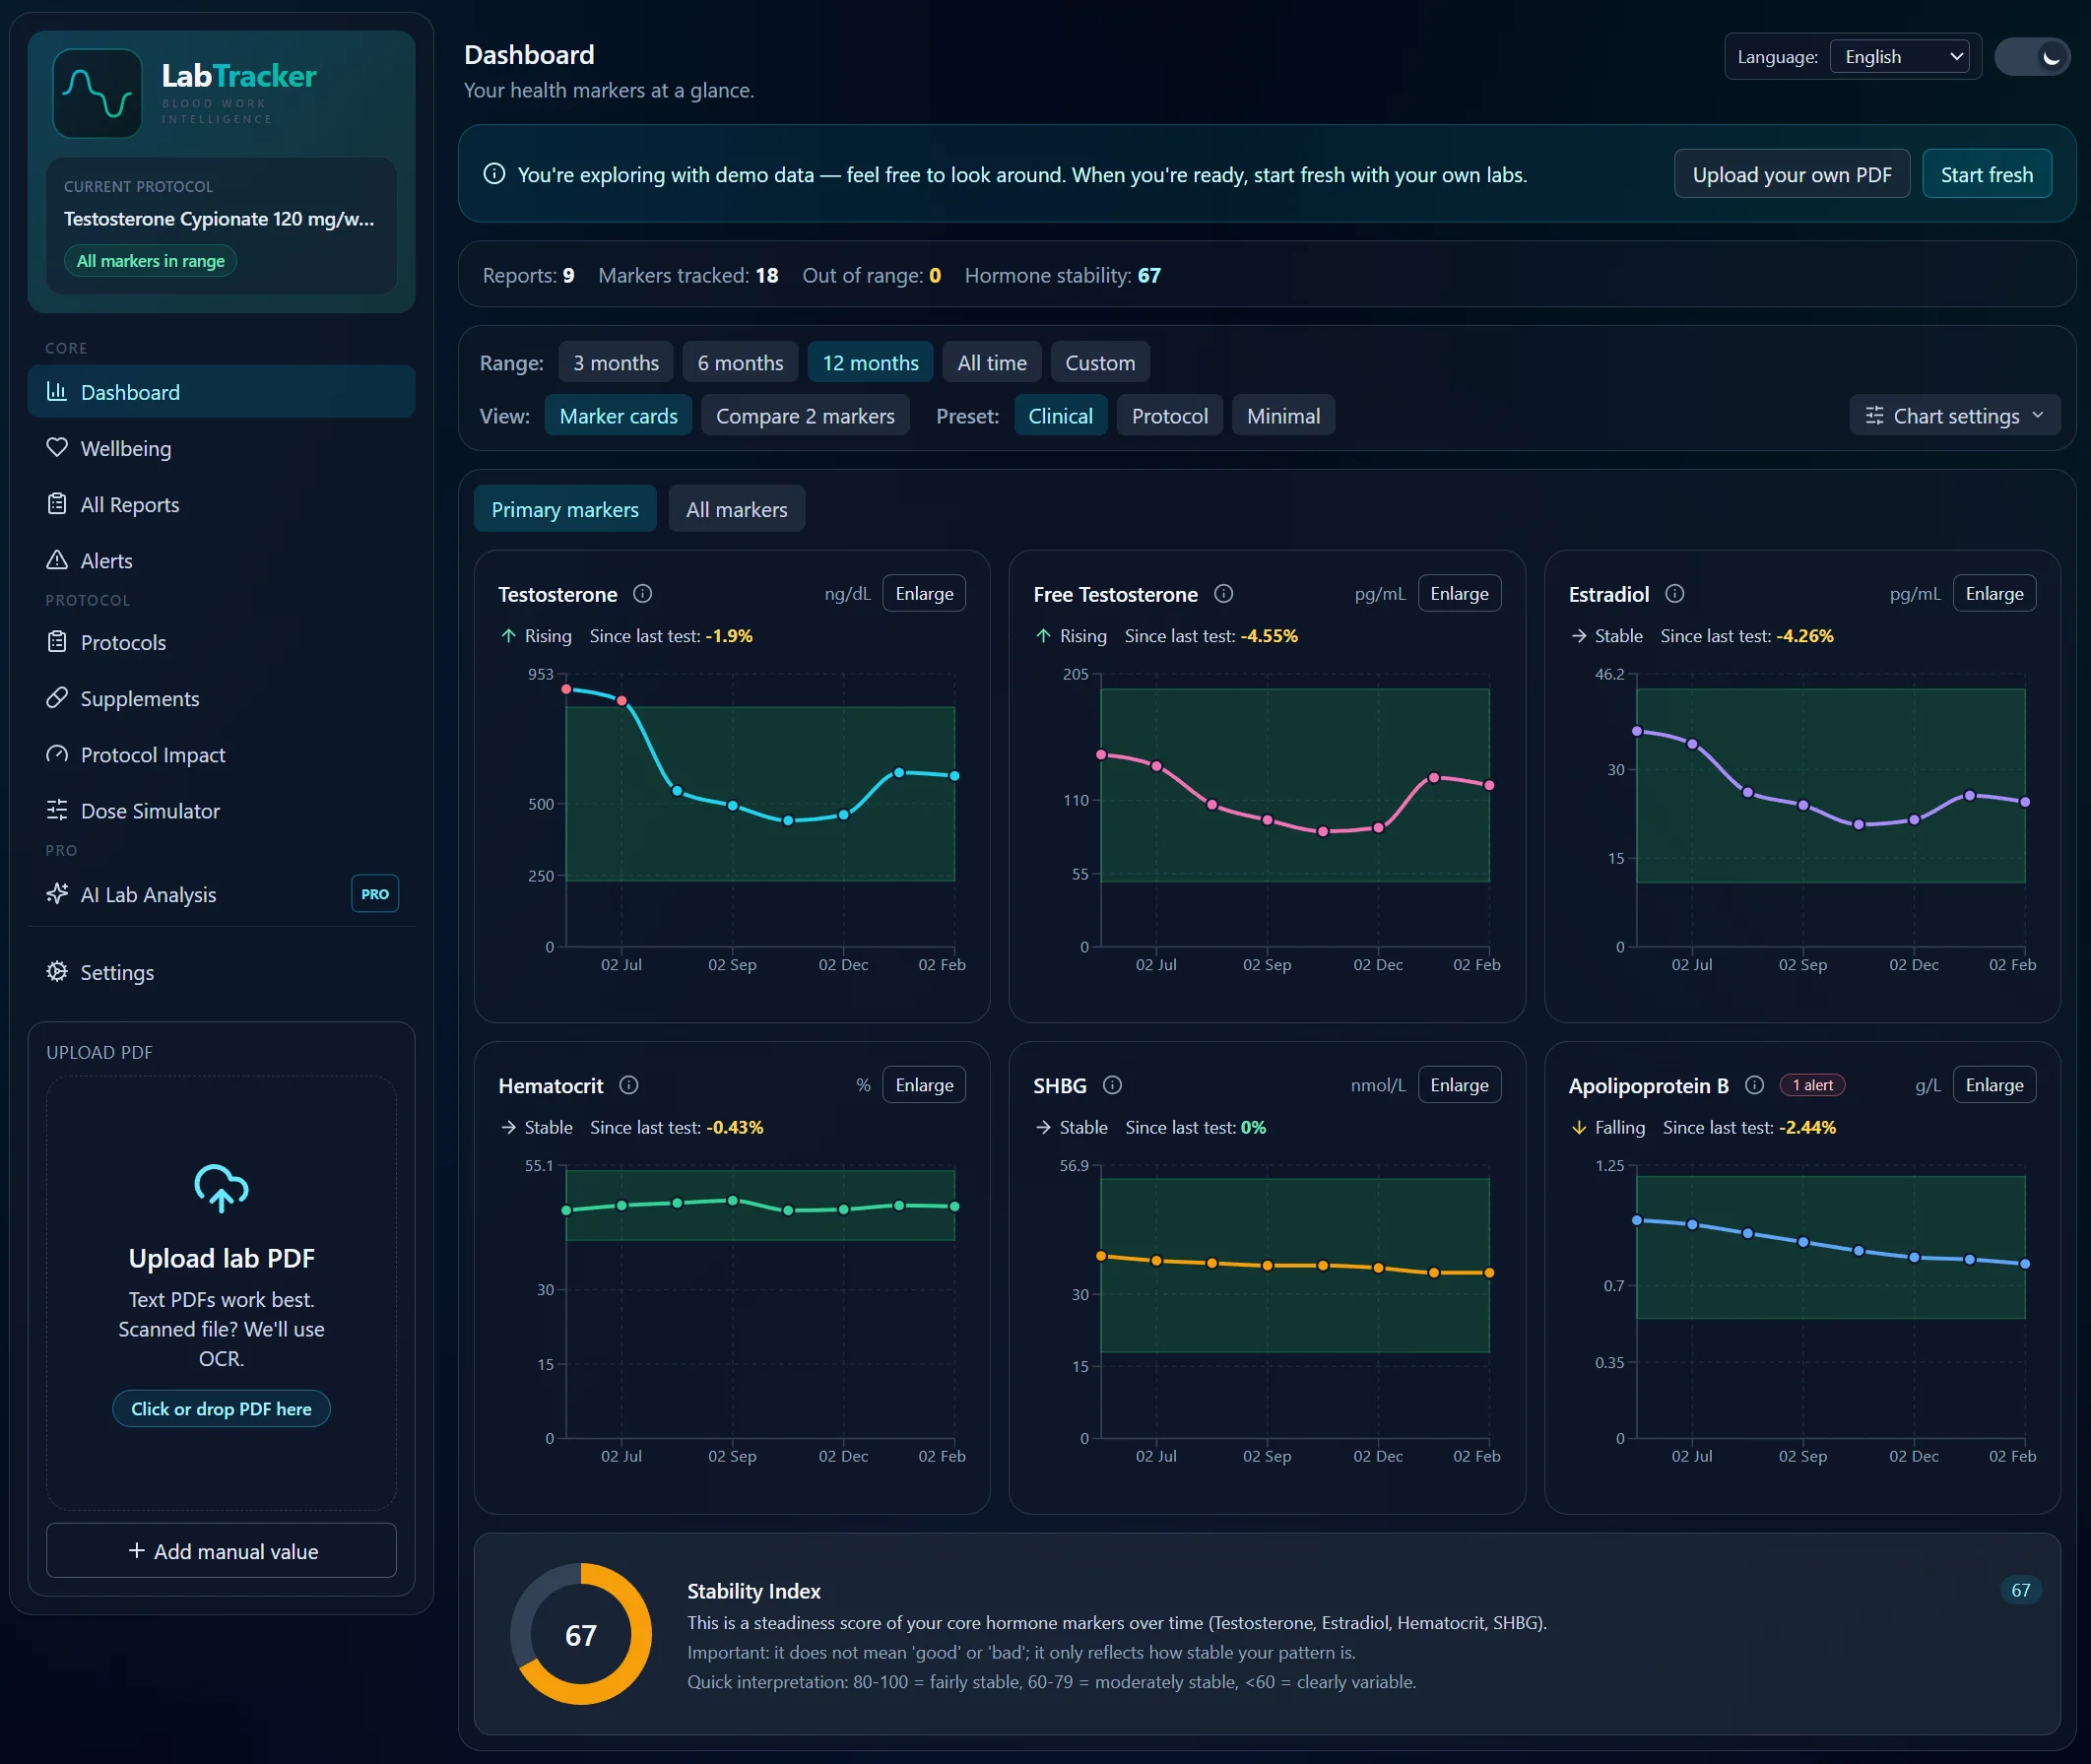Viewport: 2091px width, 1764px height.
Task: Enlarge the Estradiol chart
Action: tap(1994, 593)
